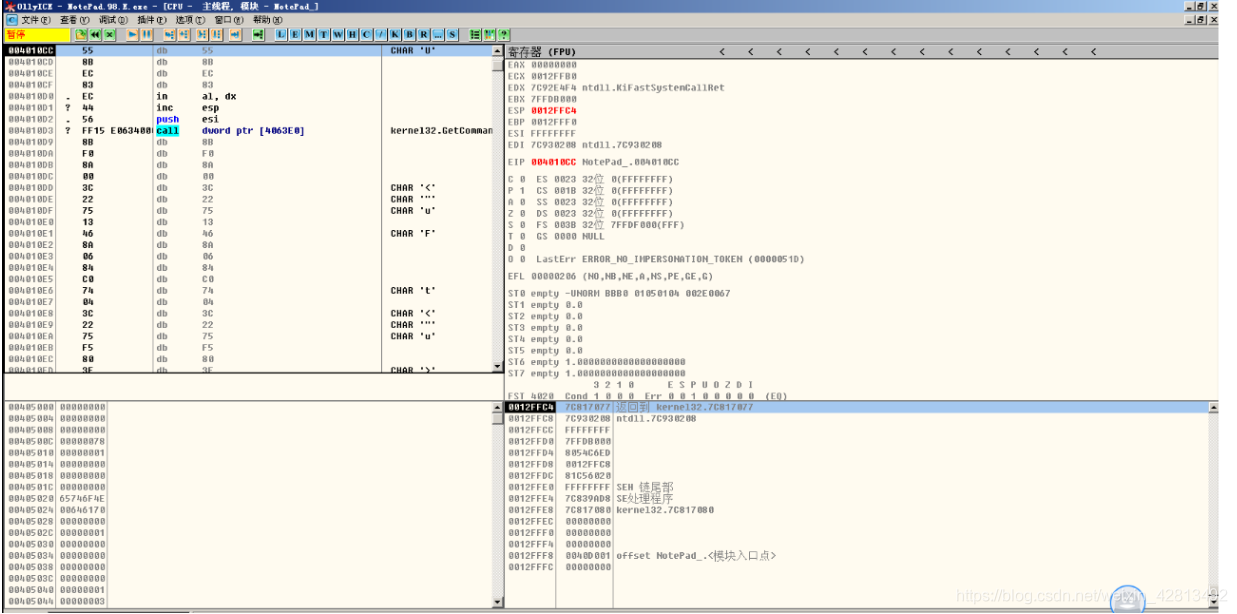Image resolution: width=1237 pixels, height=614 pixels.
Task: Open Breakpoints window with B button
Action: tap(409, 34)
